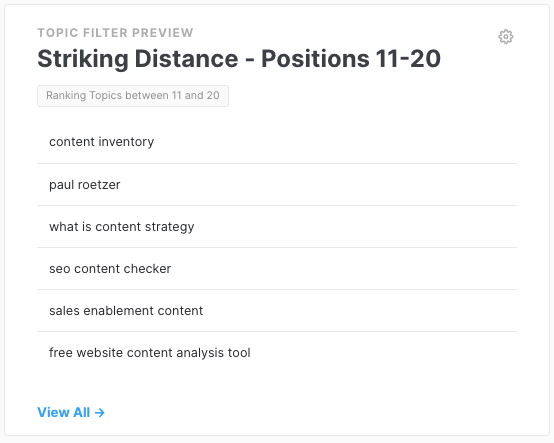Select the last topic in the list
554x443 pixels.
click(277, 353)
